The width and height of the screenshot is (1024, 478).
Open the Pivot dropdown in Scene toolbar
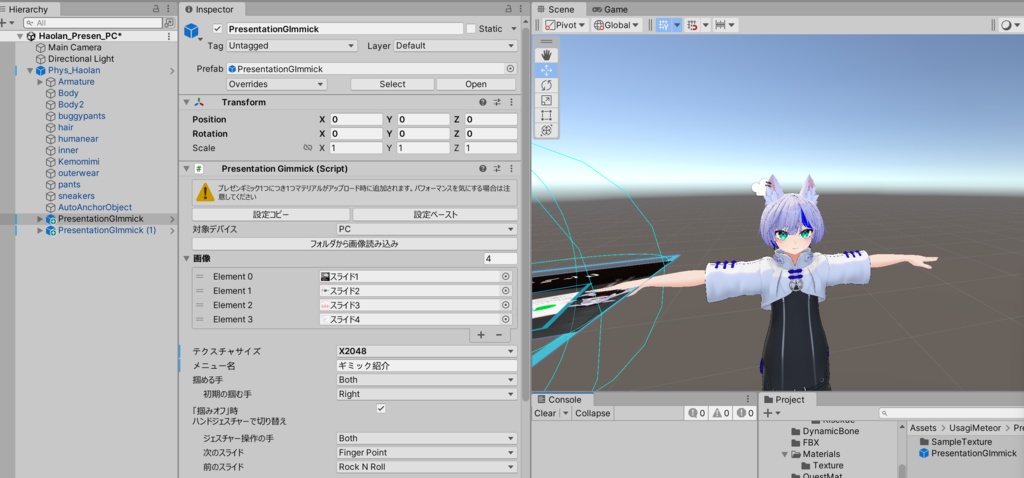click(565, 25)
